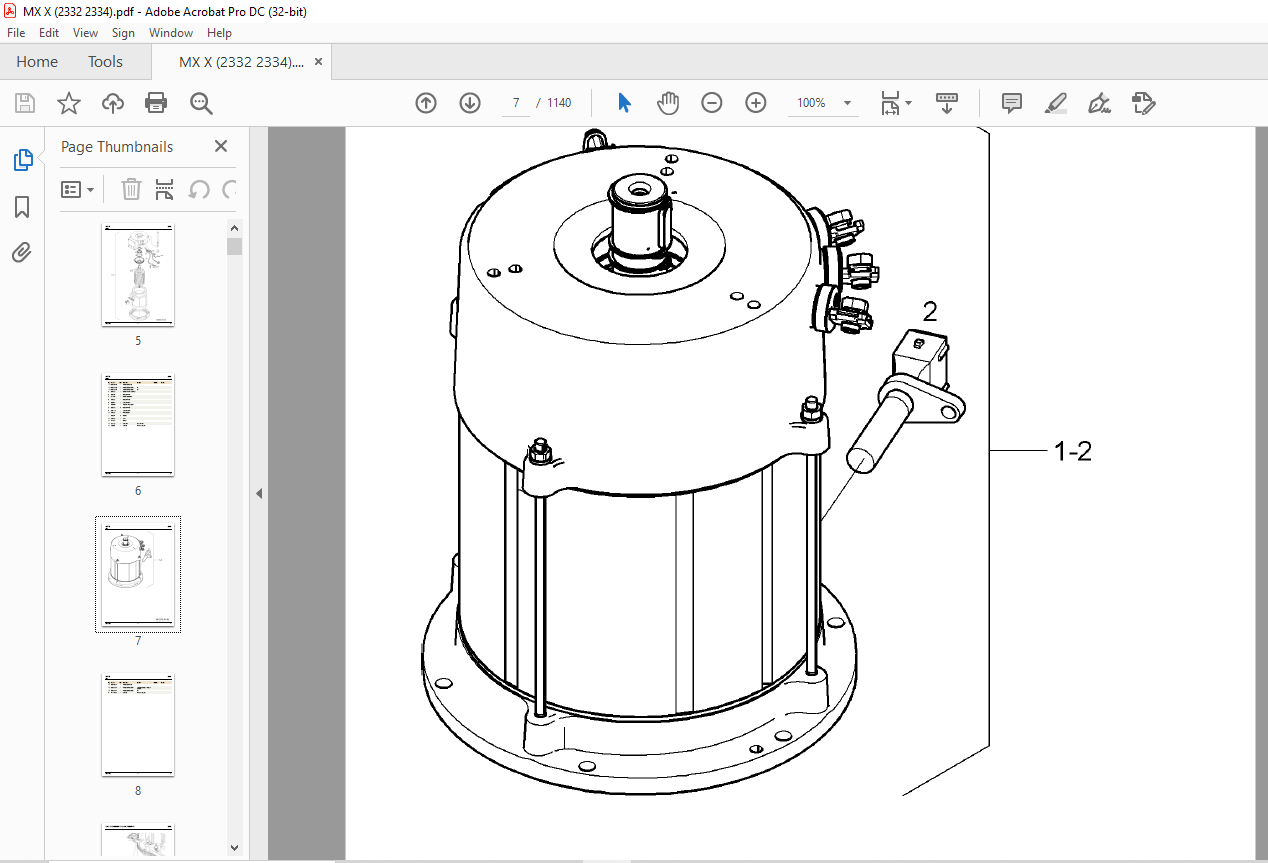Select the page 8 thumbnail

click(x=138, y=726)
